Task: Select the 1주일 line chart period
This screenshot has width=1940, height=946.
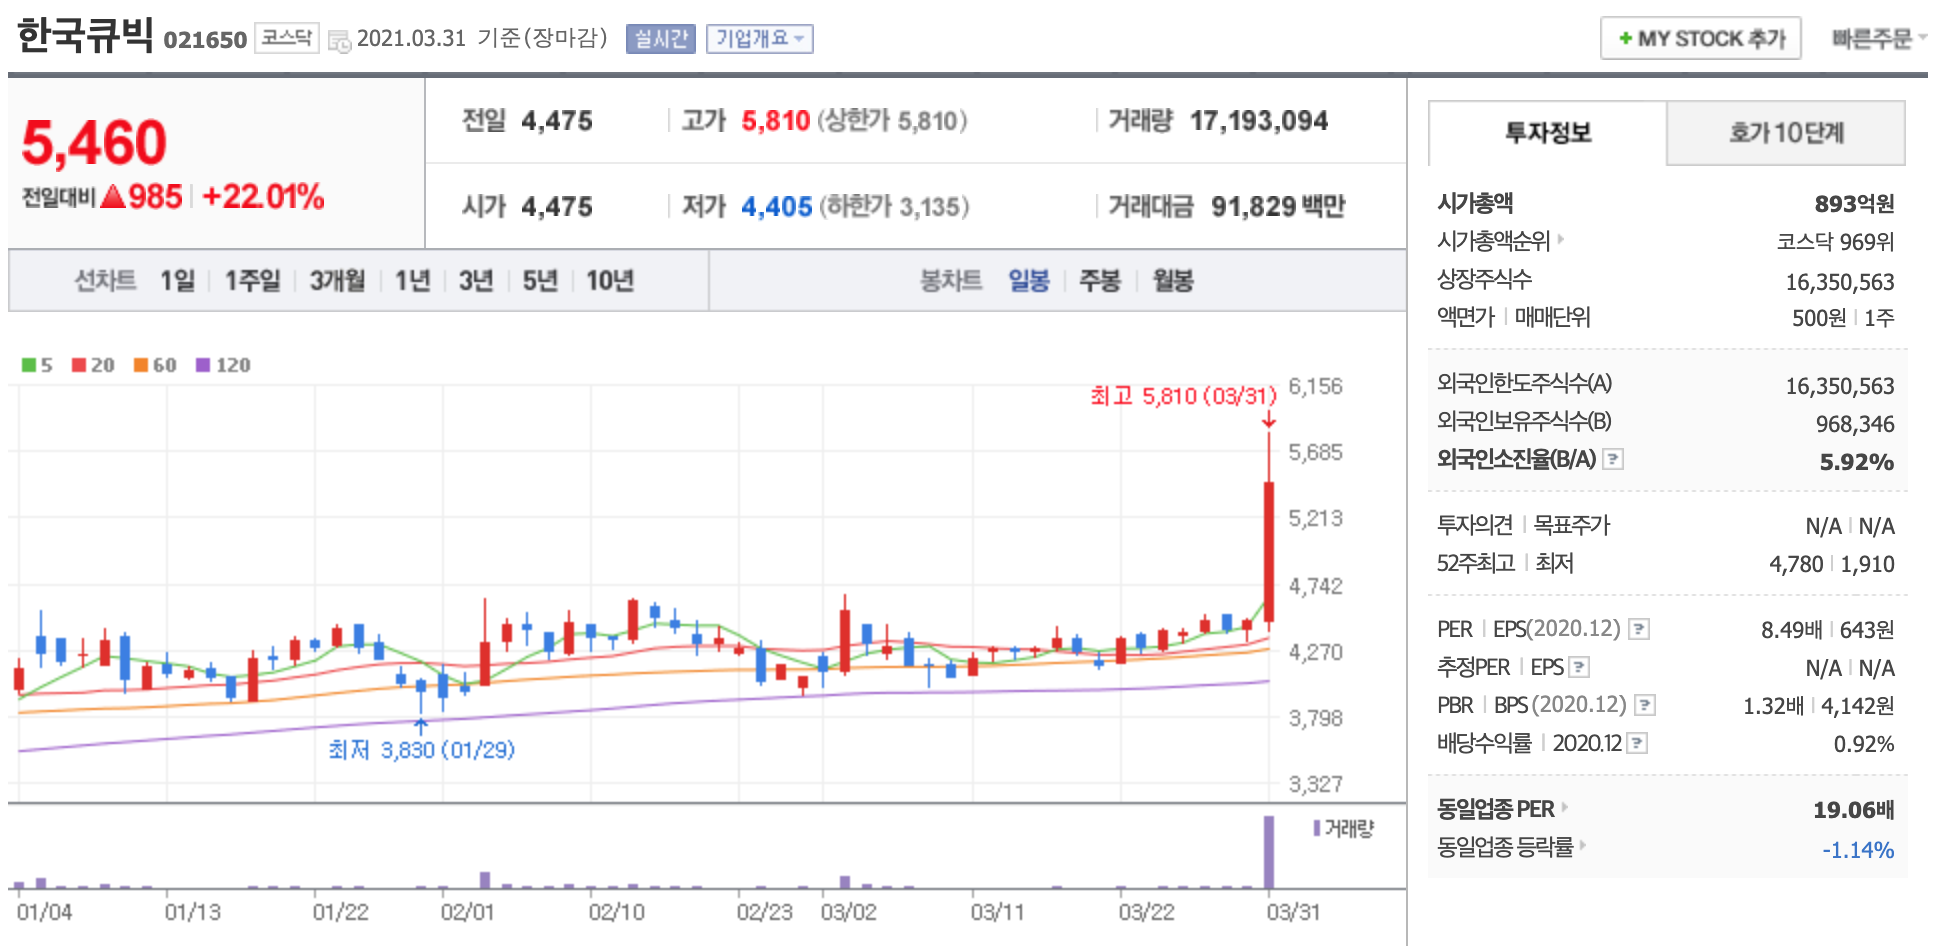Action: (x=252, y=281)
